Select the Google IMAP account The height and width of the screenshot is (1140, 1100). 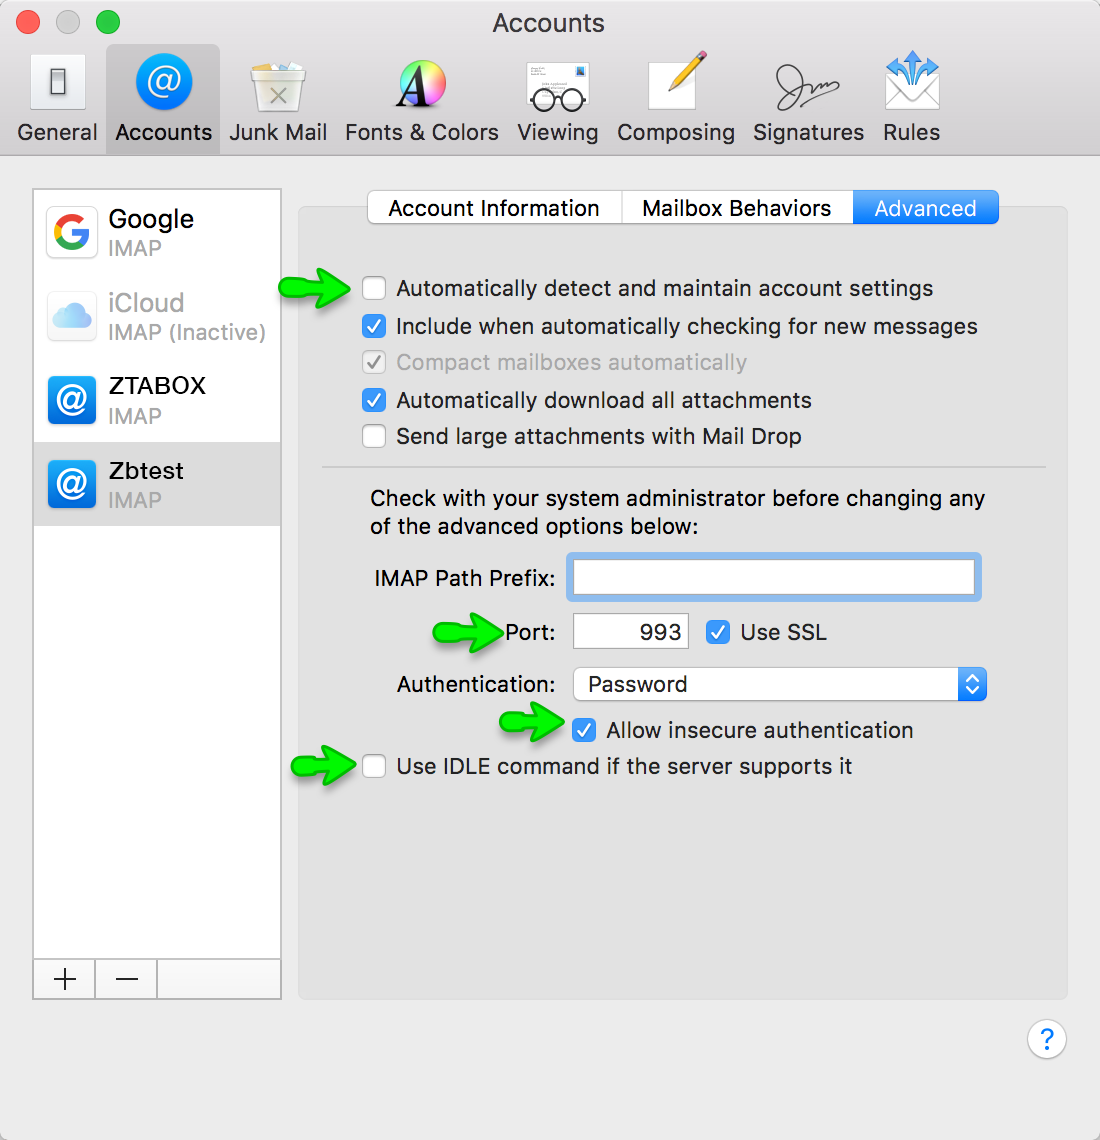pyautogui.click(x=157, y=232)
